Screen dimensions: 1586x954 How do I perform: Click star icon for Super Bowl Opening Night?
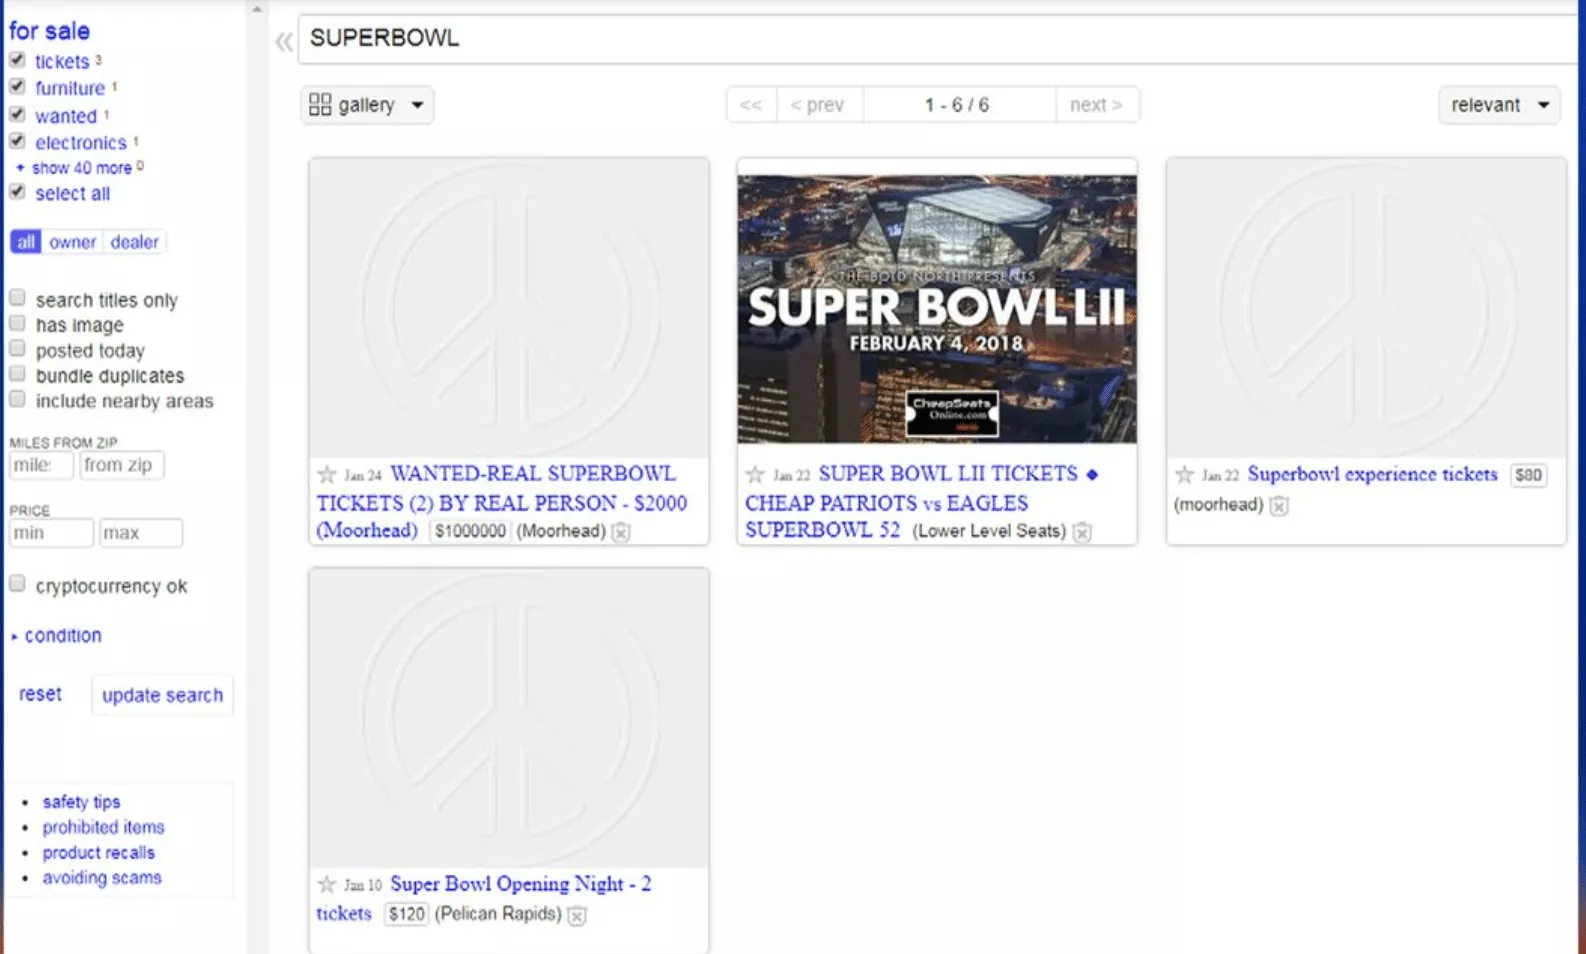coord(326,885)
